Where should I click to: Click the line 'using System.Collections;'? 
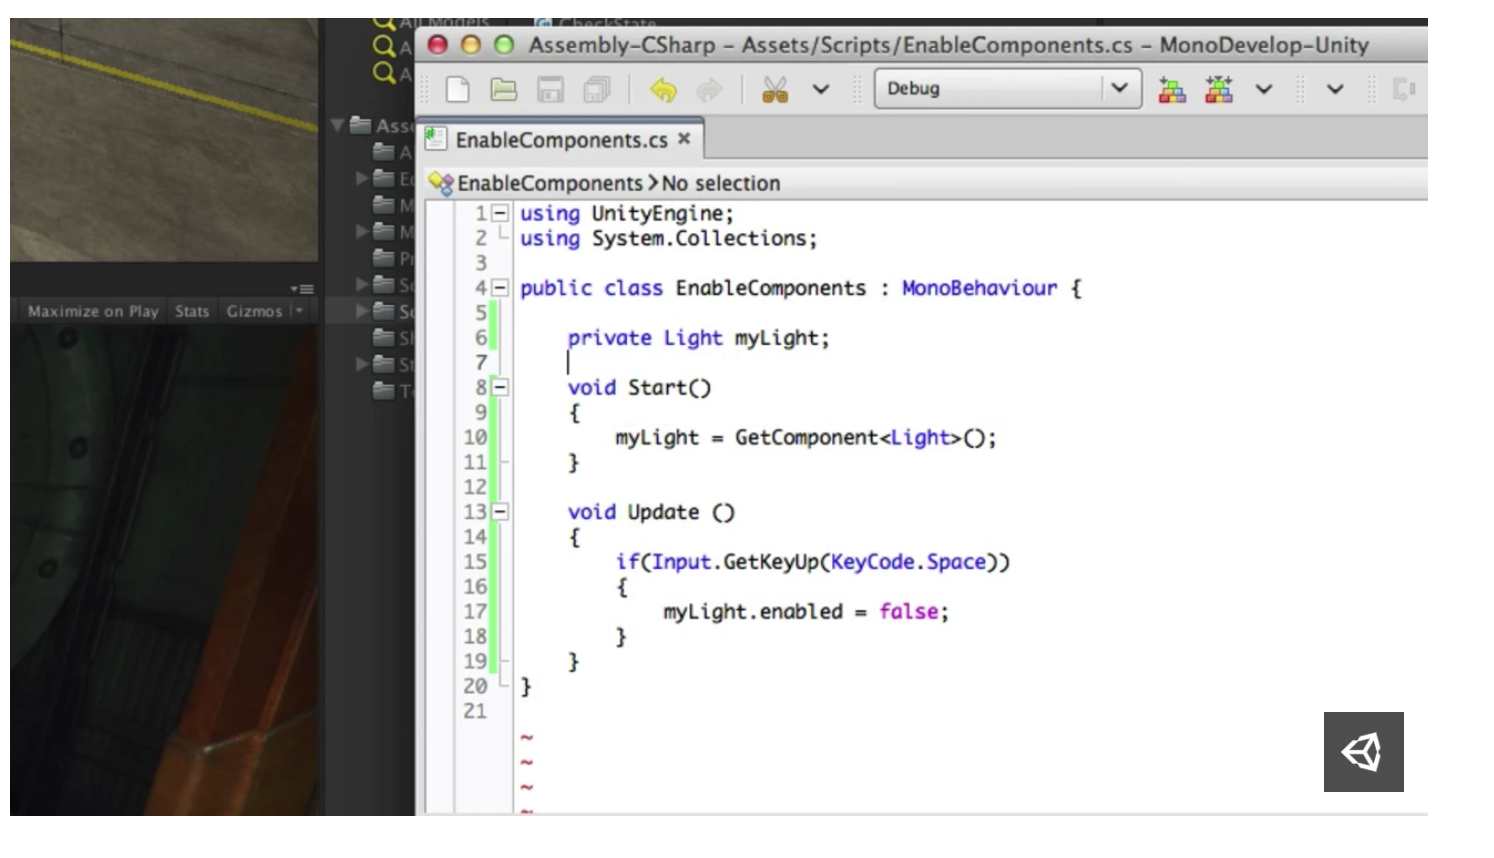pyautogui.click(x=668, y=239)
